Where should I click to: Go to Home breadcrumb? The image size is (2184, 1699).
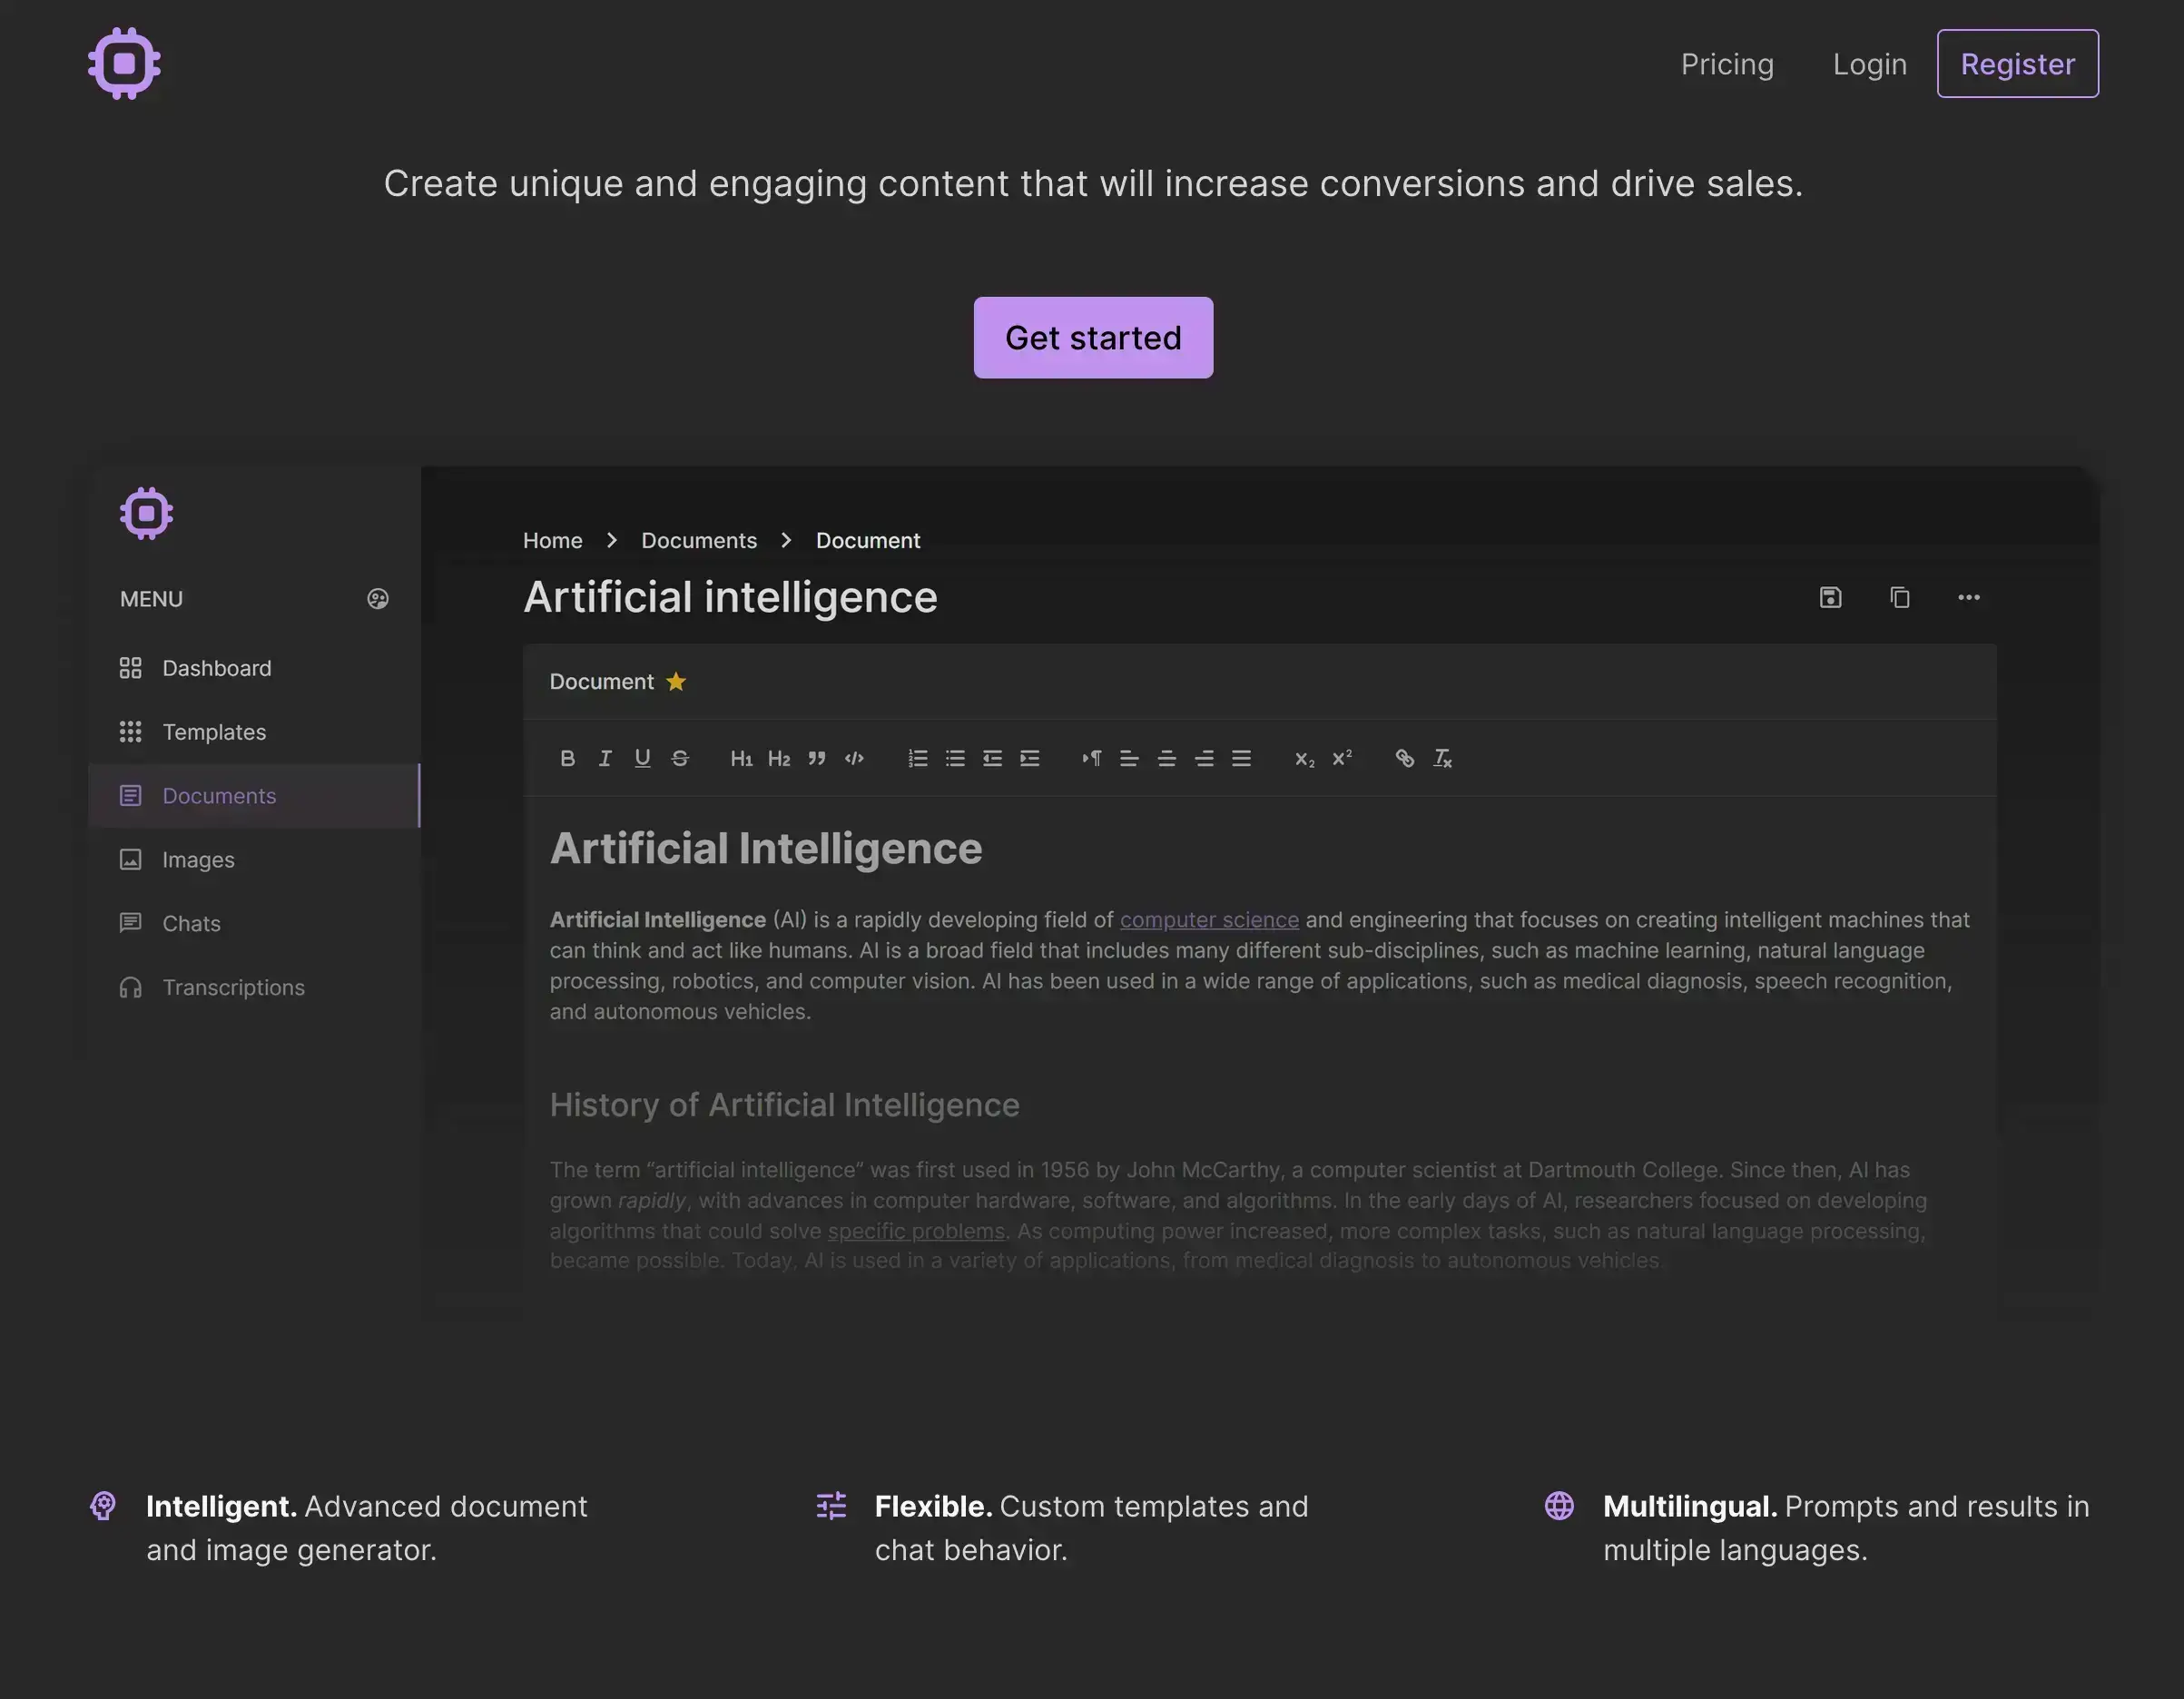552,540
